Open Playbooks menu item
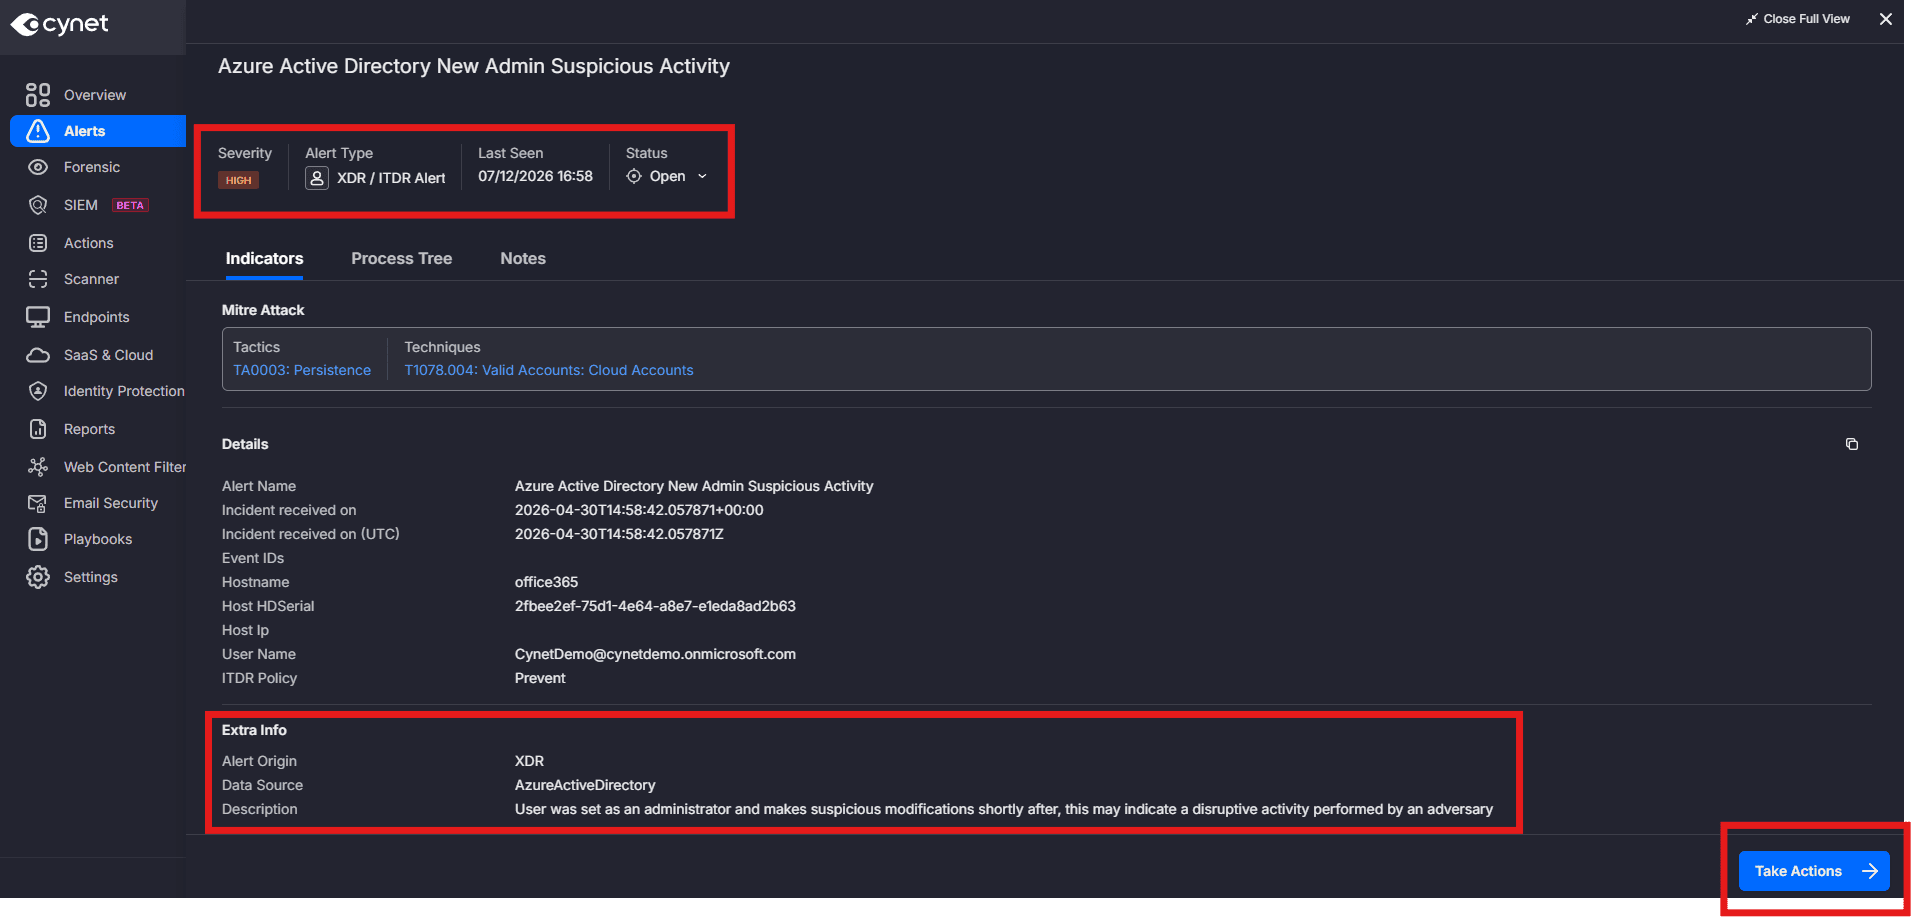 (x=97, y=539)
